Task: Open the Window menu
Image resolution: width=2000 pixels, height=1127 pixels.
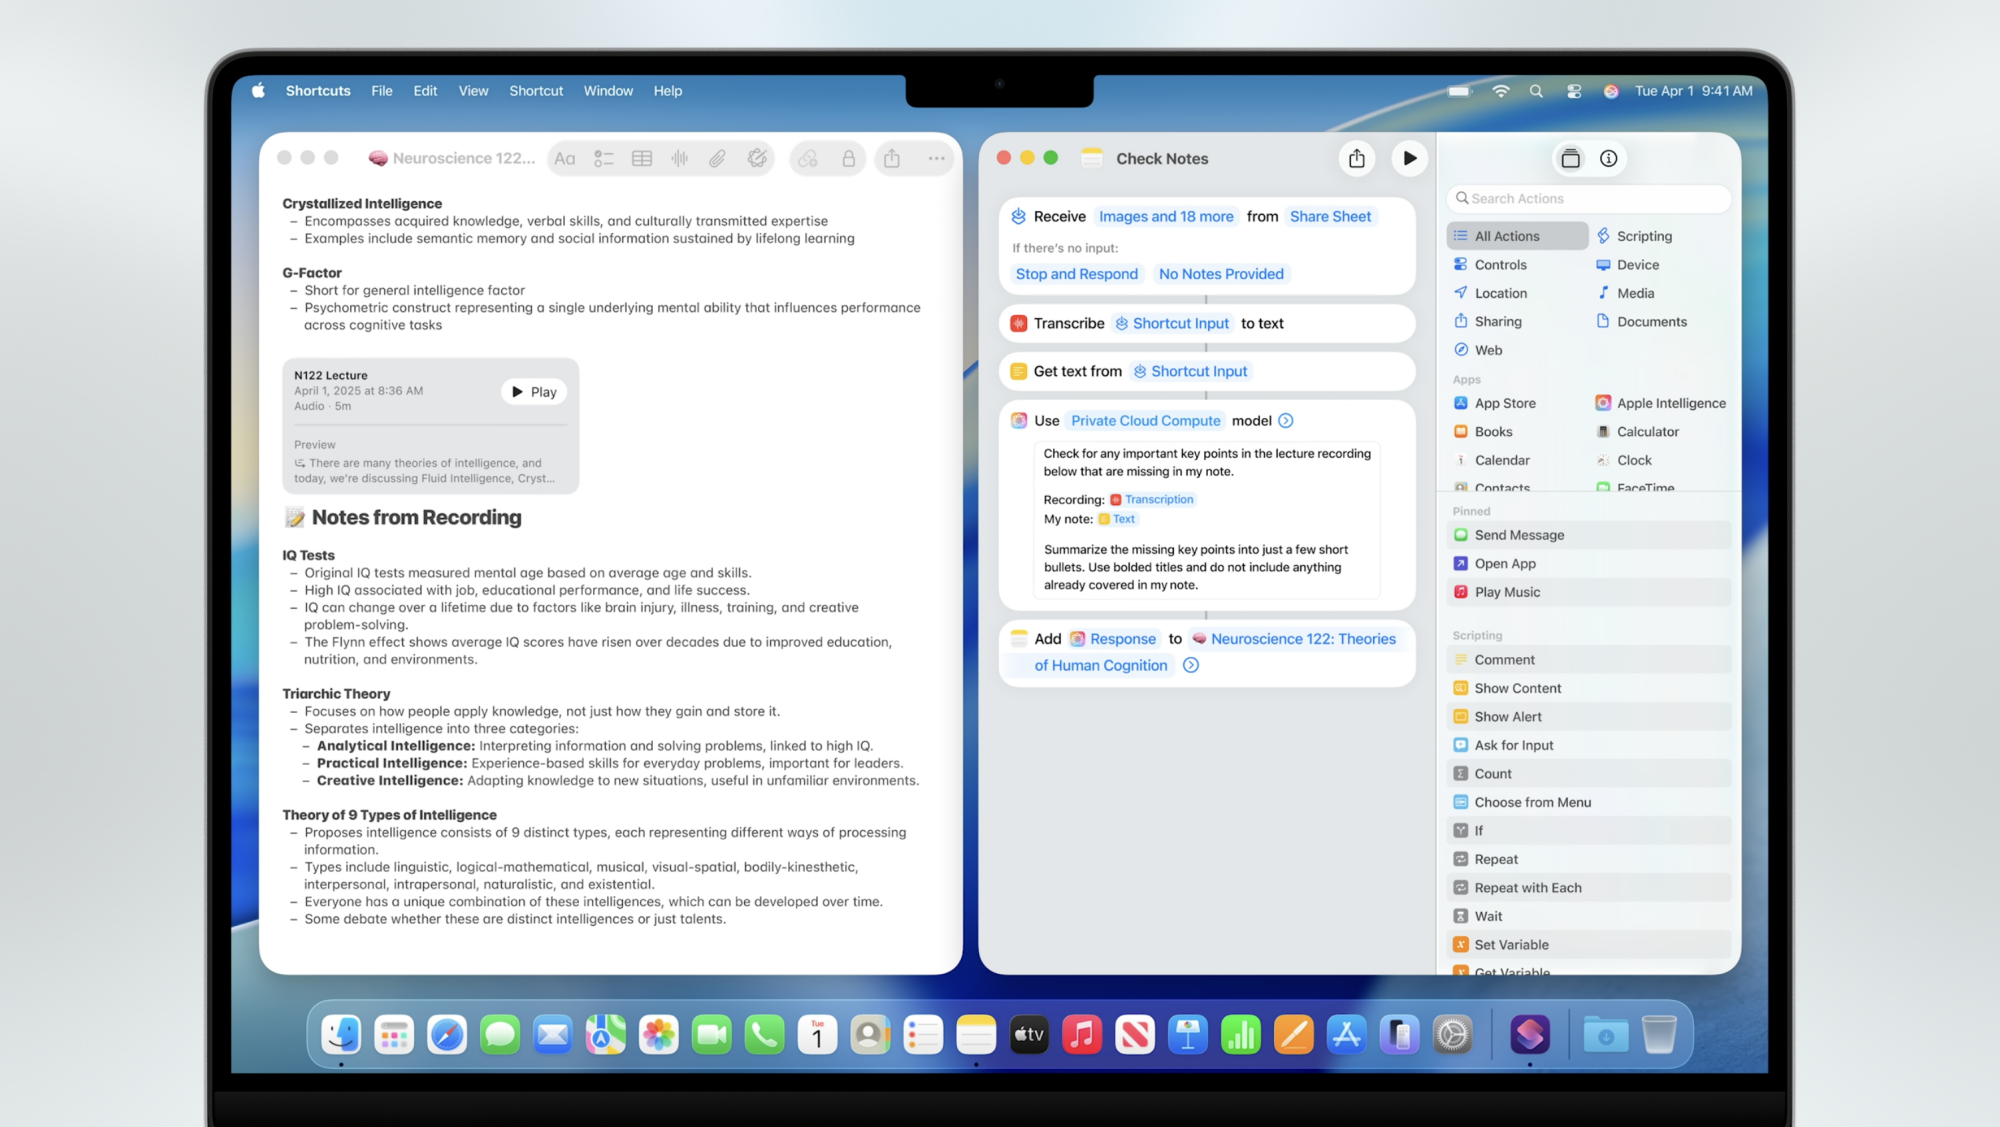Action: [x=608, y=90]
